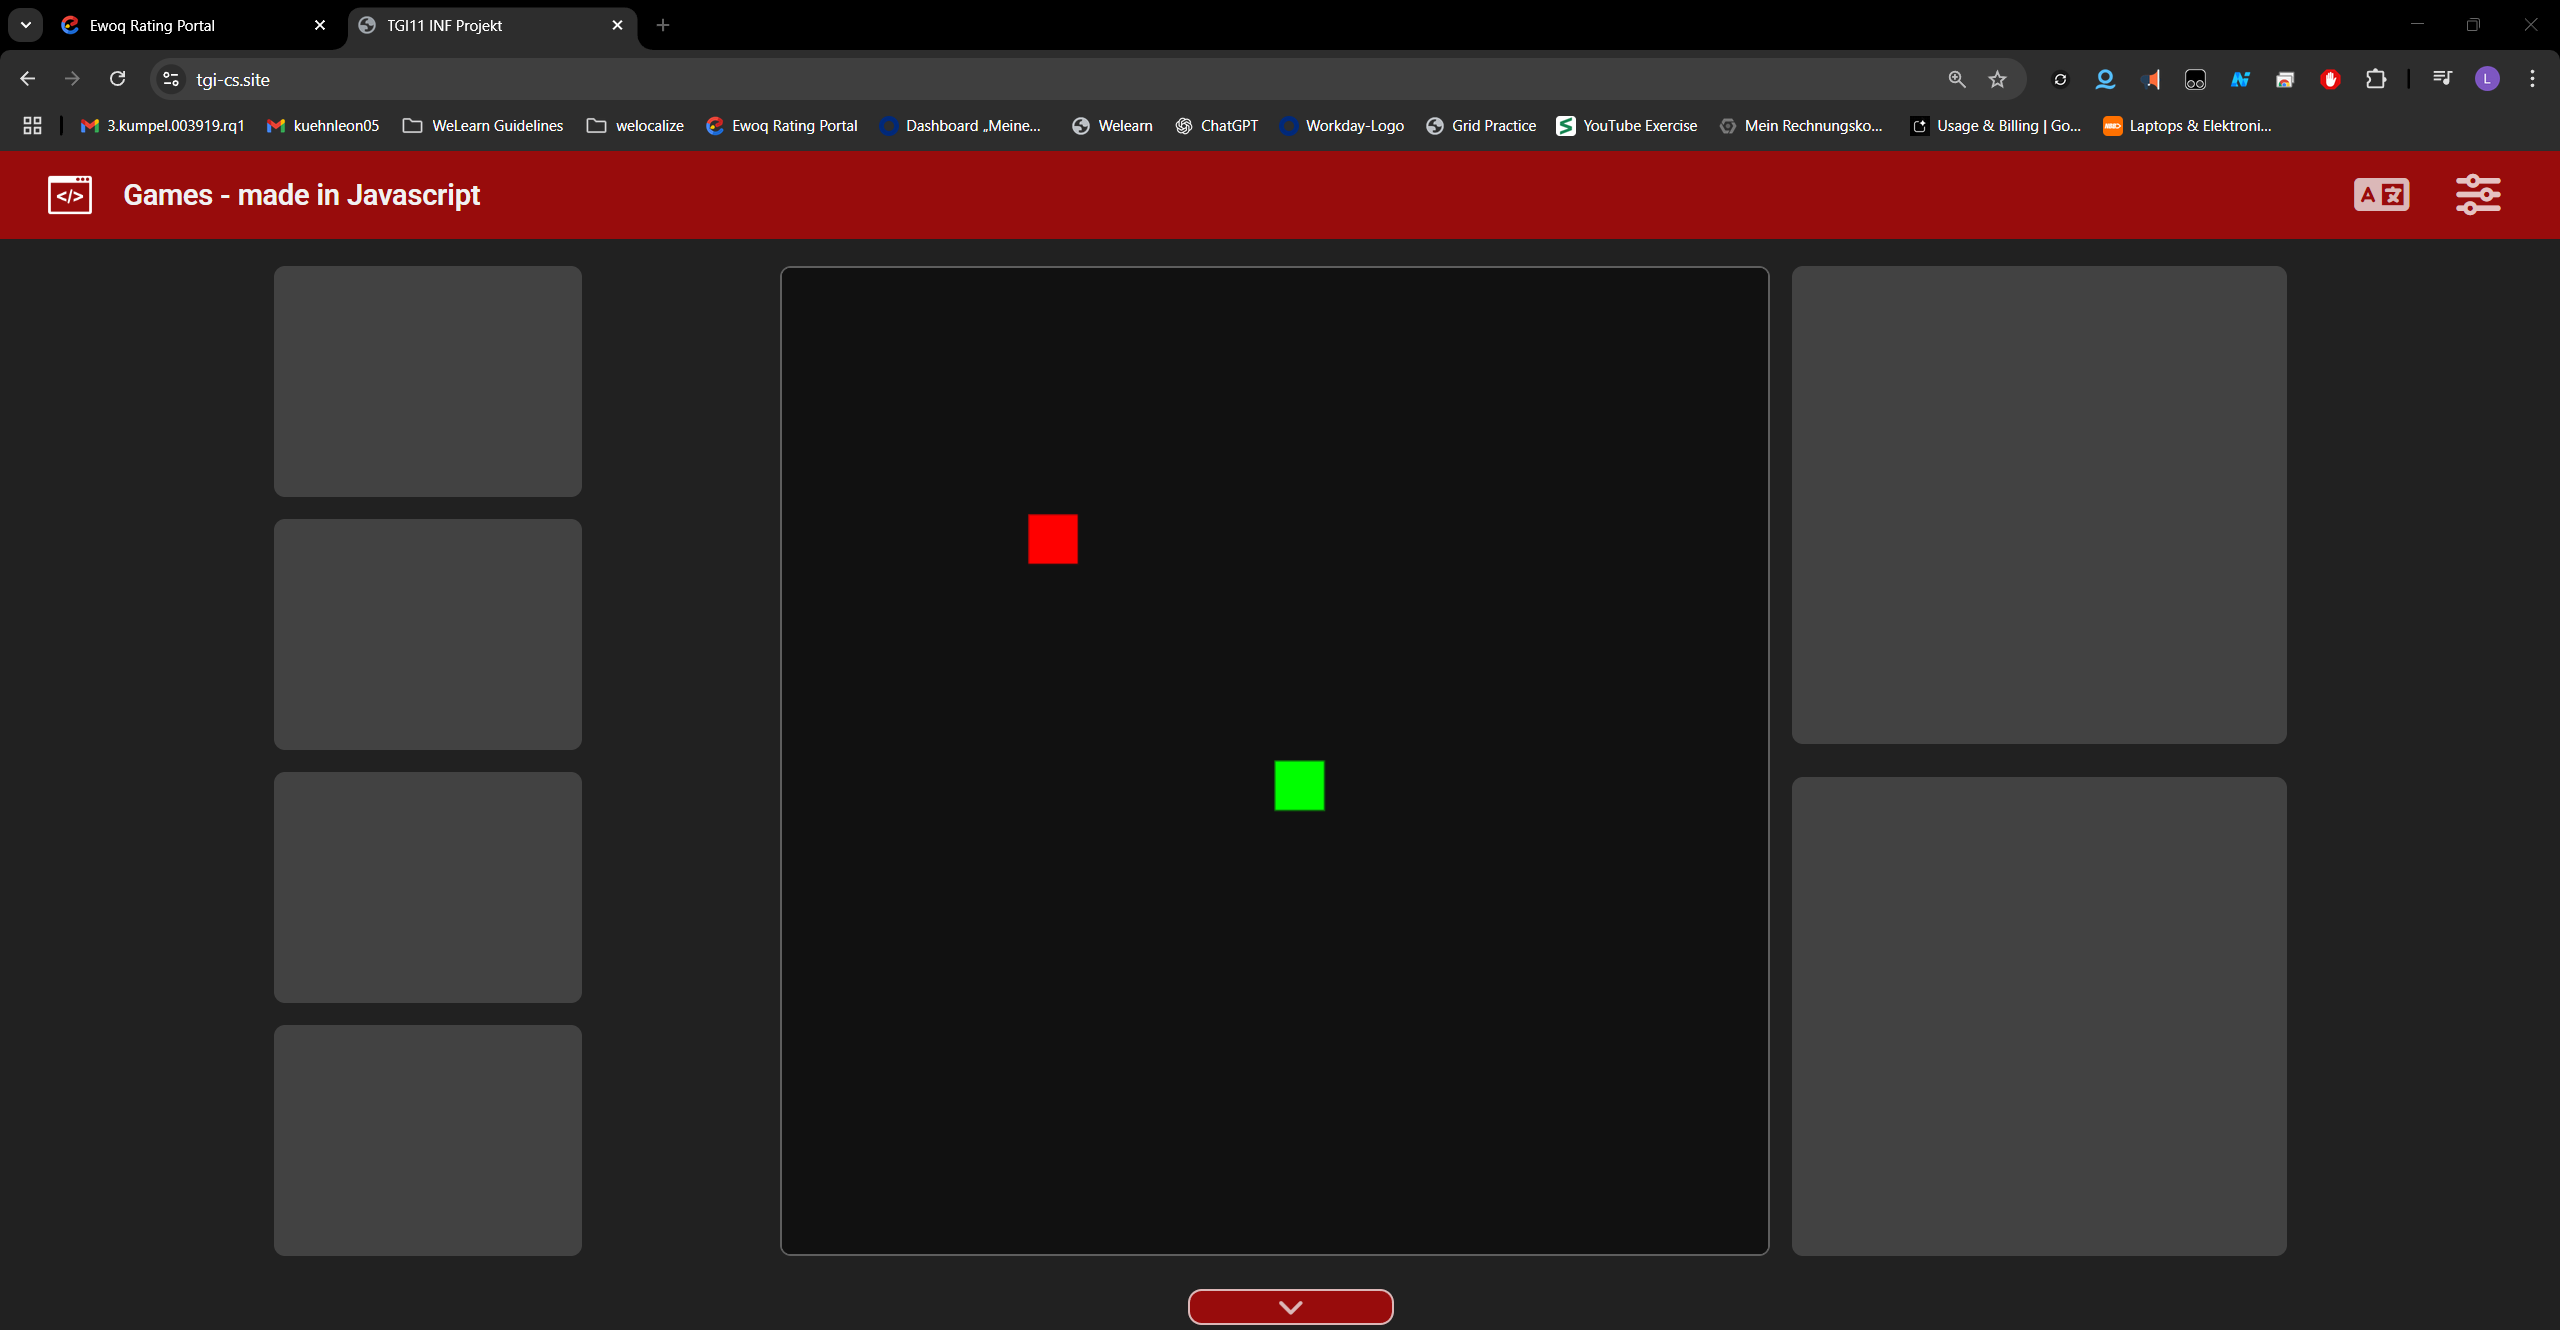This screenshot has height=1330, width=2560.
Task: Open the ChatGPT bookmark
Action: pyautogui.click(x=1216, y=126)
